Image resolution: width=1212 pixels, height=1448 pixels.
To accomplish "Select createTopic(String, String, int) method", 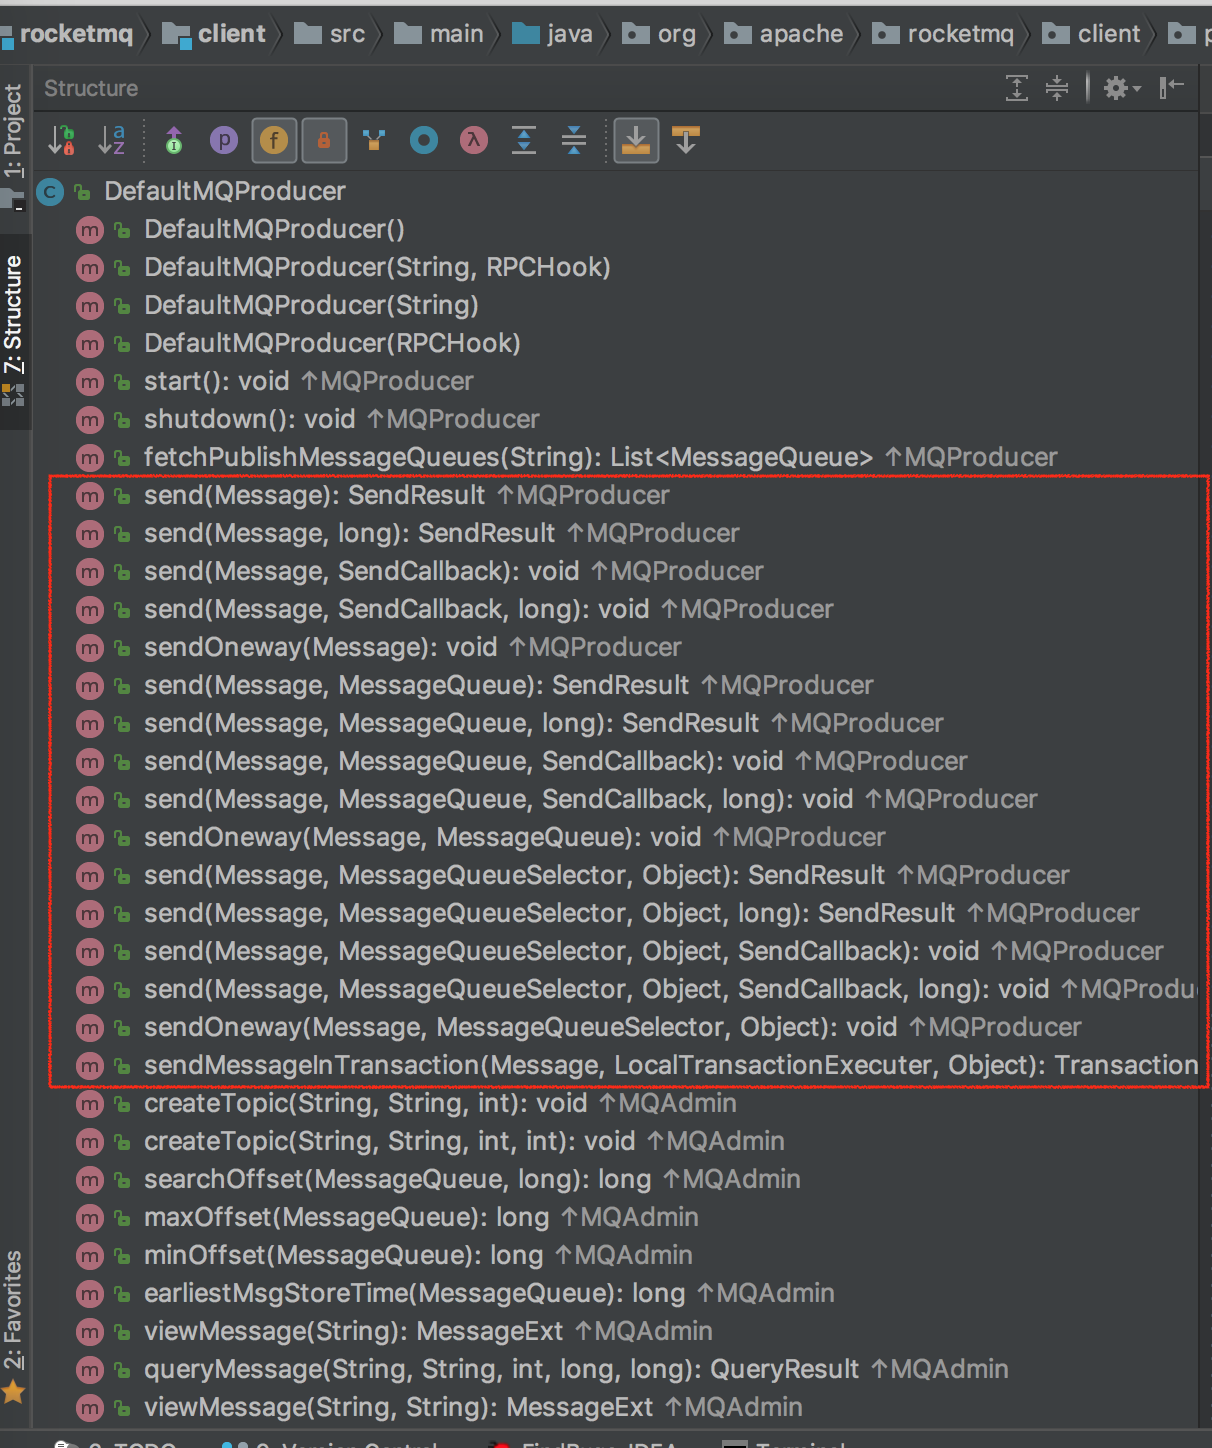I will pos(440,1103).
